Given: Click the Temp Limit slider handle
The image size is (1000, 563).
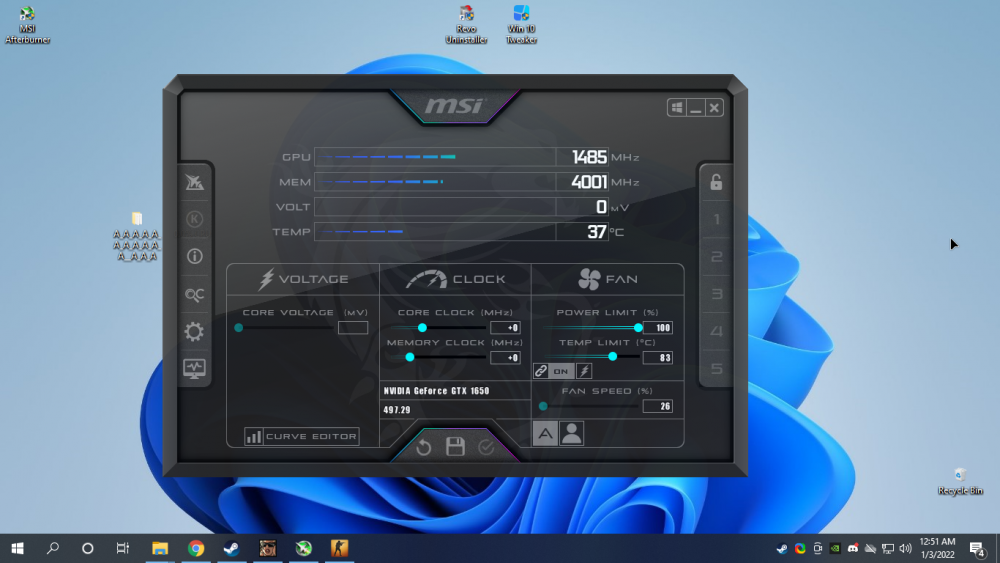Looking at the screenshot, I should coord(612,356).
